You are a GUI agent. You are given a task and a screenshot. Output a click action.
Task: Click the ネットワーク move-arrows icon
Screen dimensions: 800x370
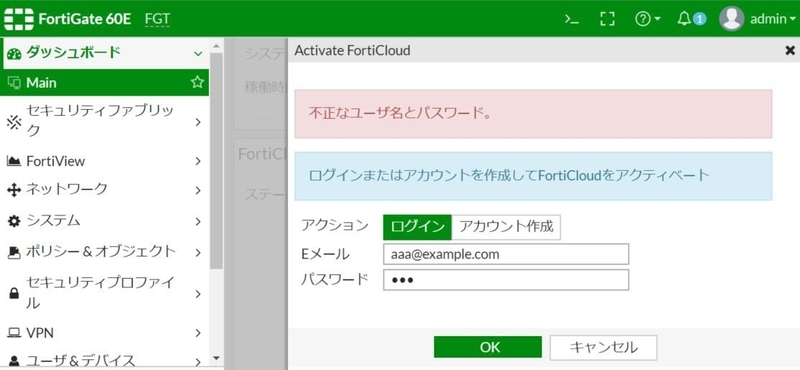click(x=14, y=190)
